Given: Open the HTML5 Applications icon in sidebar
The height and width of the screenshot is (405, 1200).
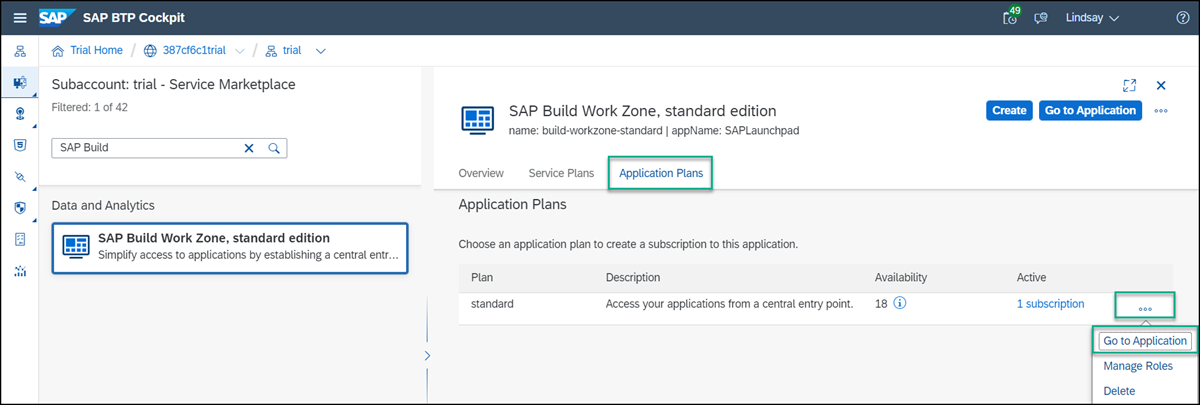Looking at the screenshot, I should point(20,145).
